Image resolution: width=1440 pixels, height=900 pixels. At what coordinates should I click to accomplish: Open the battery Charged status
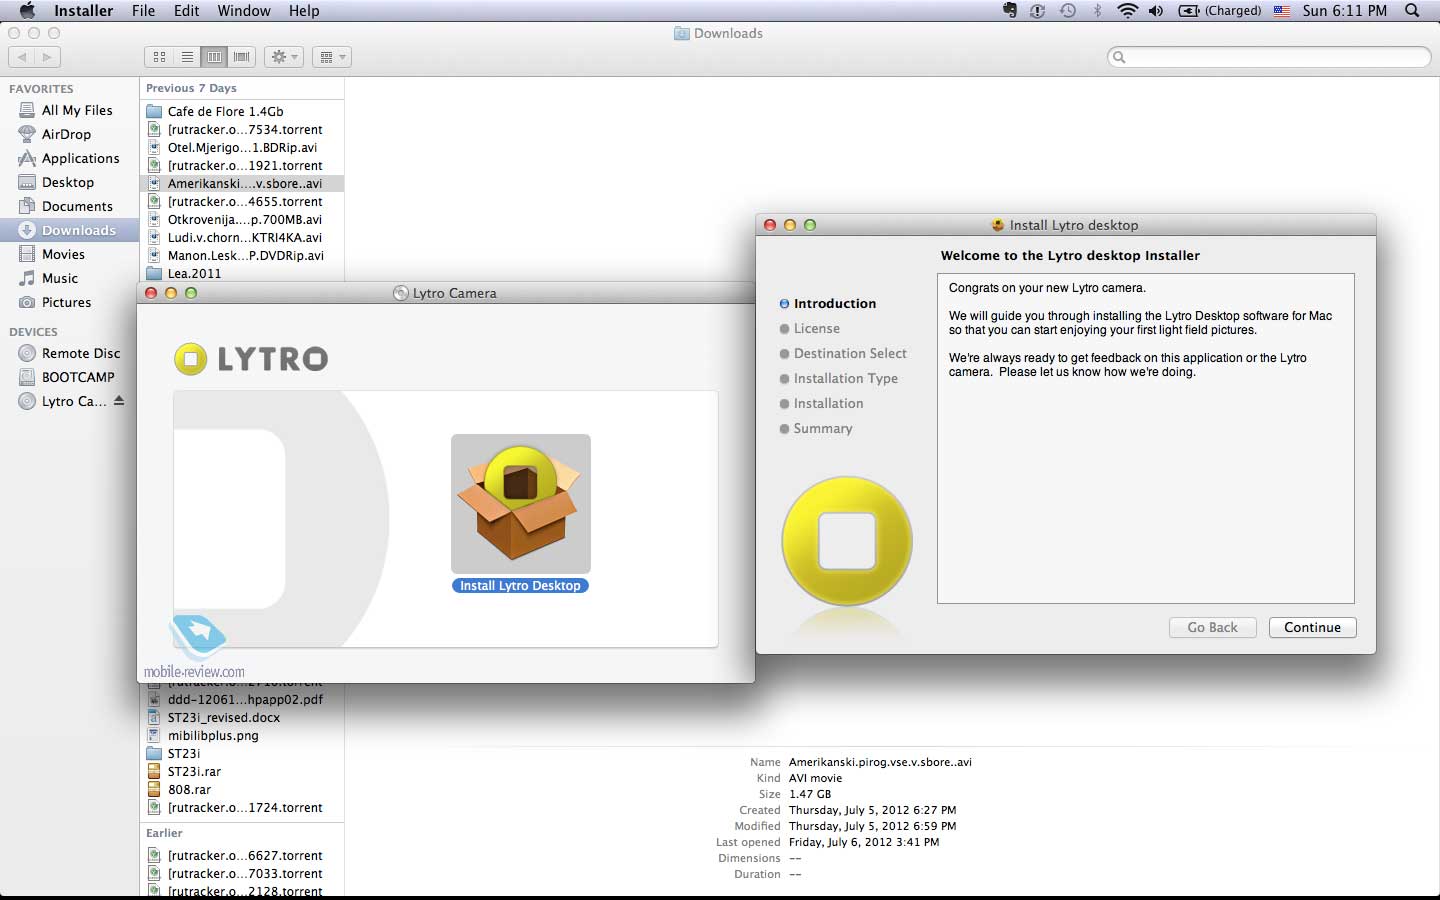coord(1220,11)
